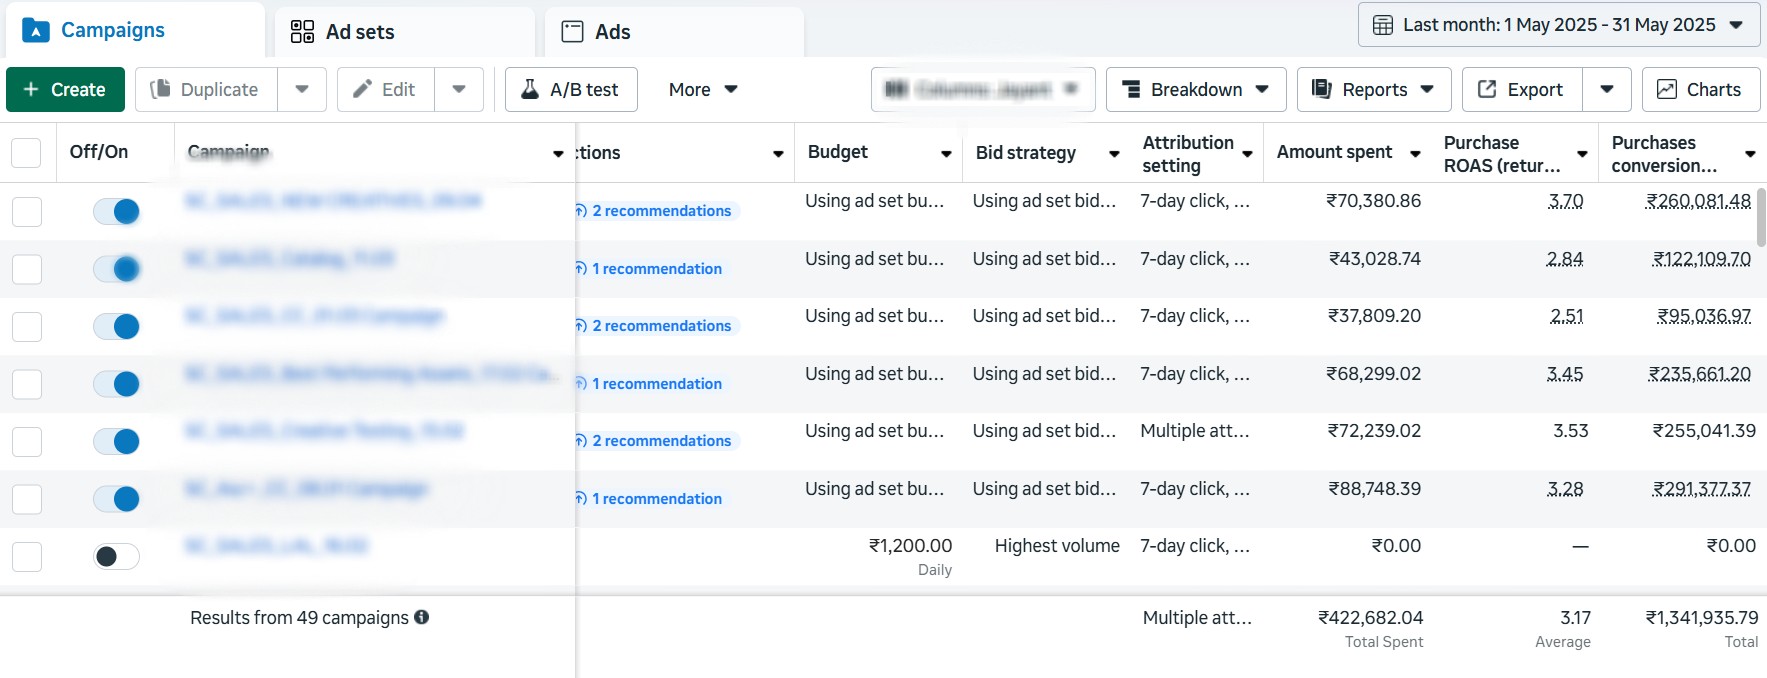Click the A/B test flask icon

click(x=530, y=89)
